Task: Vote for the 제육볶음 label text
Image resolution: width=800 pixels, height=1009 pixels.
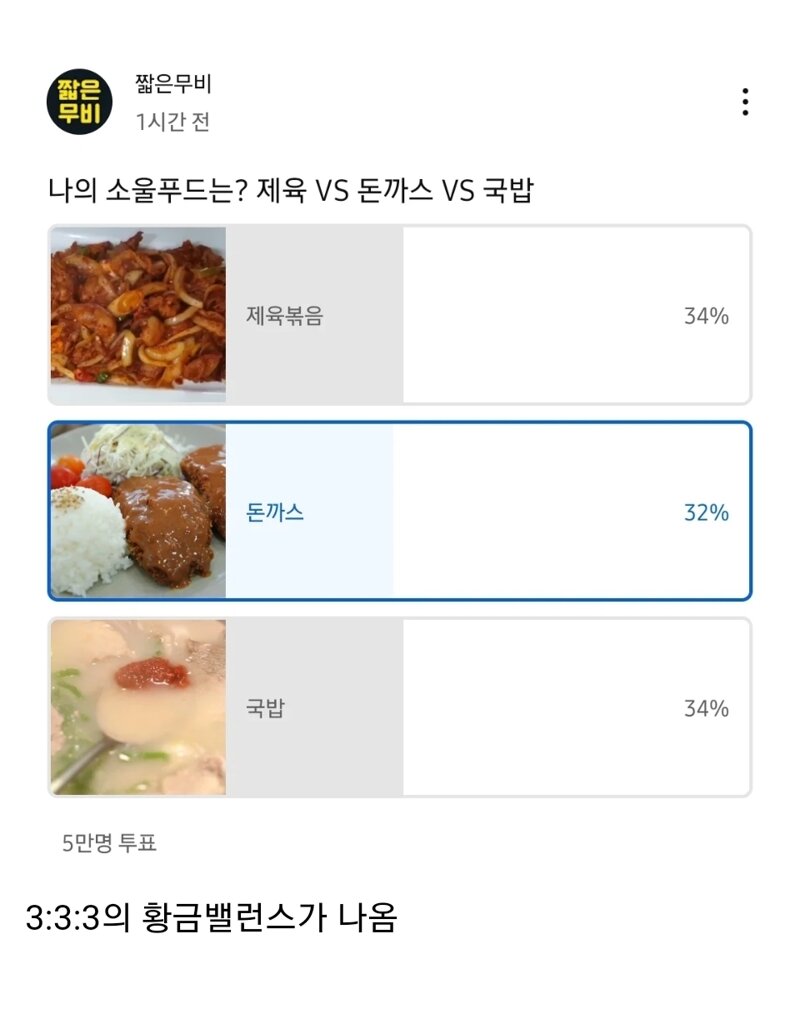Action: tap(285, 316)
